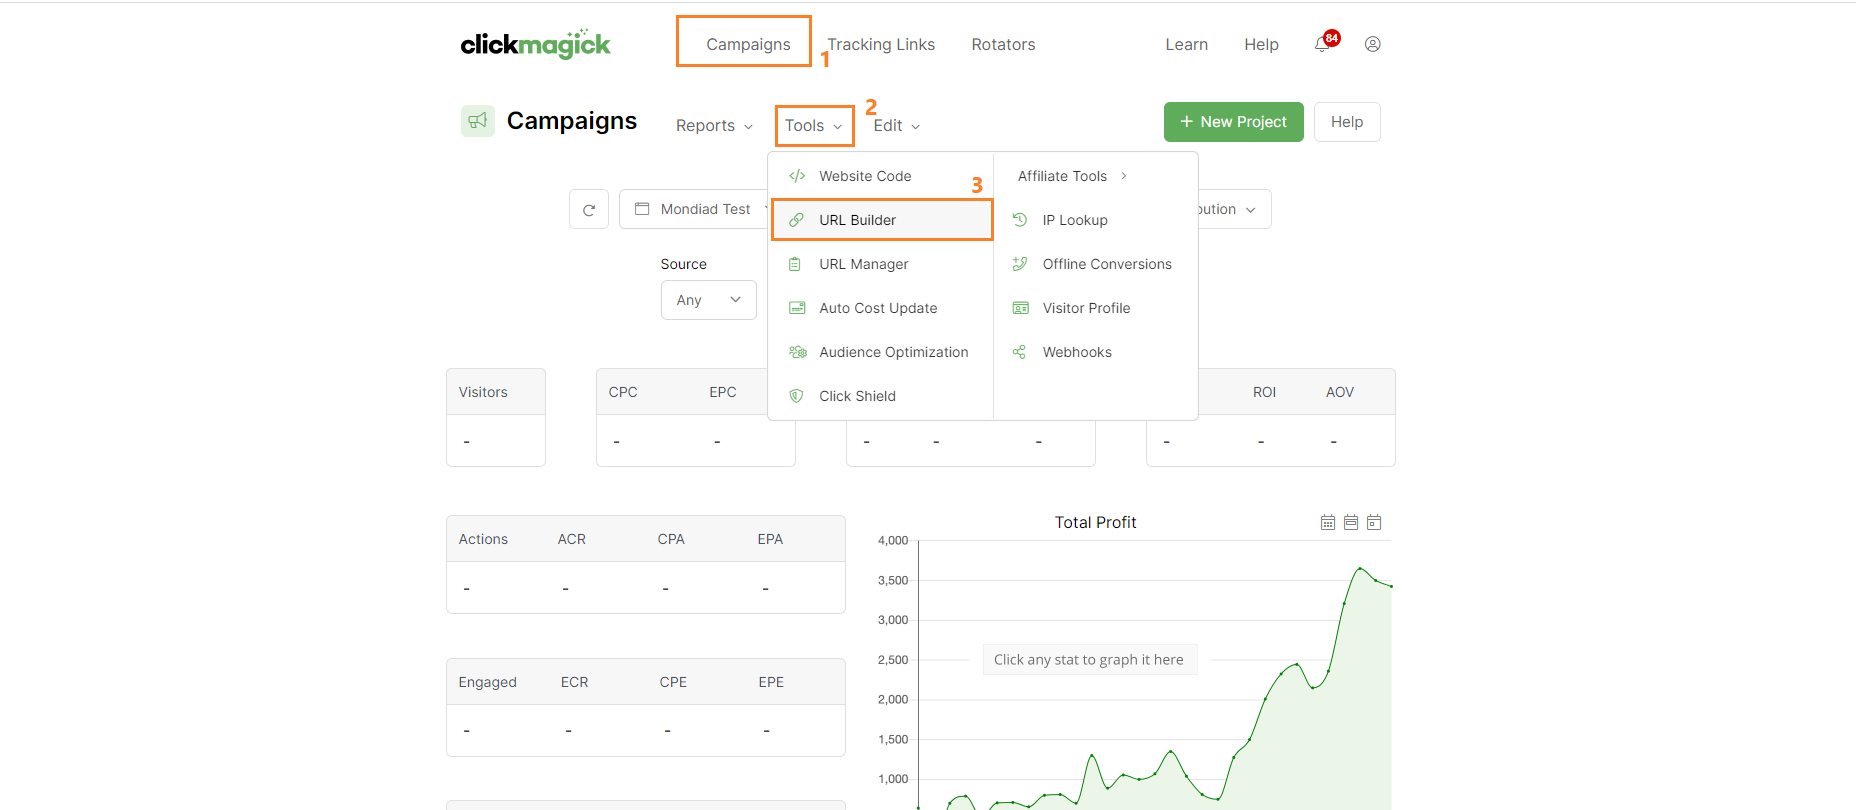The image size is (1856, 810).
Task: Open the user account profile icon
Action: click(1372, 44)
